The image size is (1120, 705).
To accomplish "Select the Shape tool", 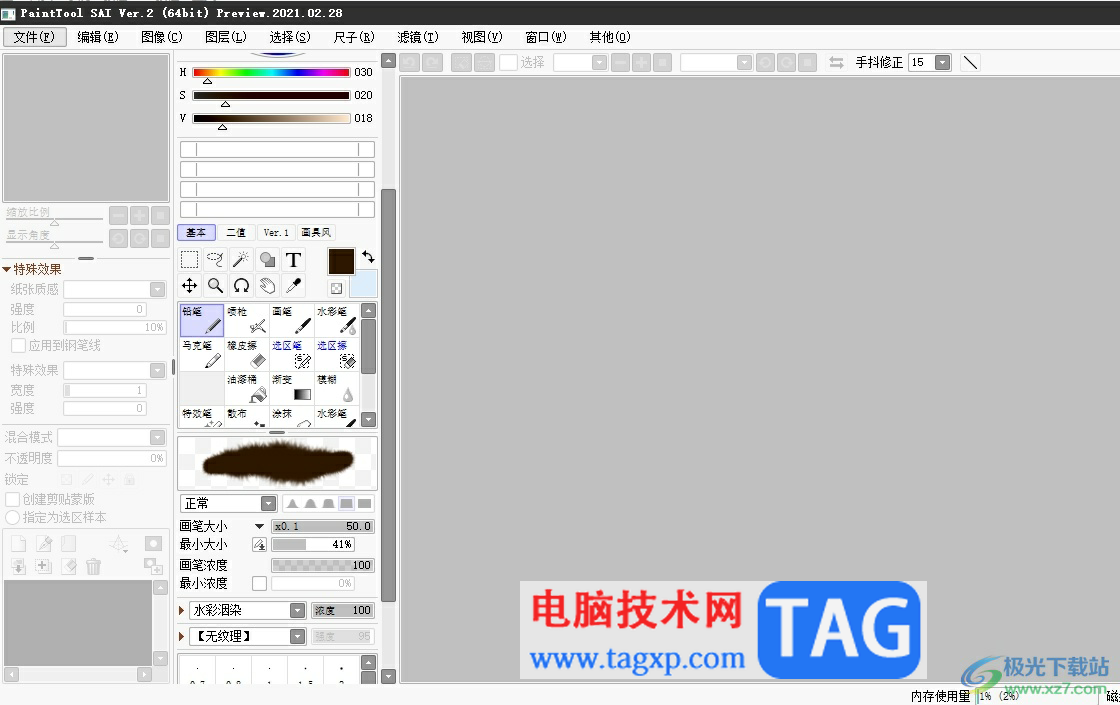I will tap(267, 259).
